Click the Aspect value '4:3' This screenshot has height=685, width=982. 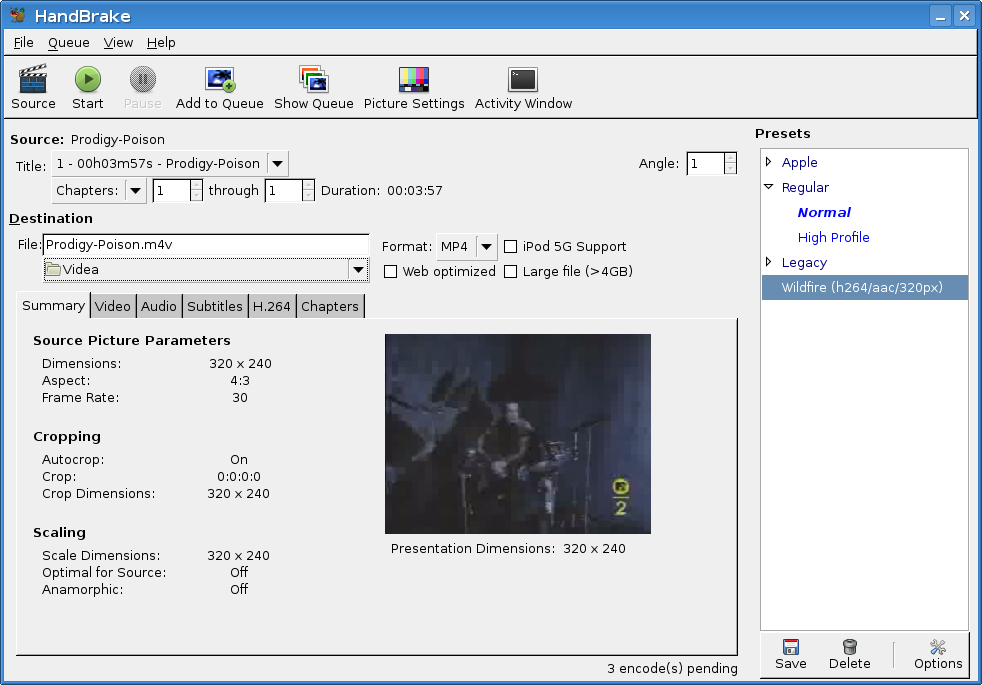240,381
